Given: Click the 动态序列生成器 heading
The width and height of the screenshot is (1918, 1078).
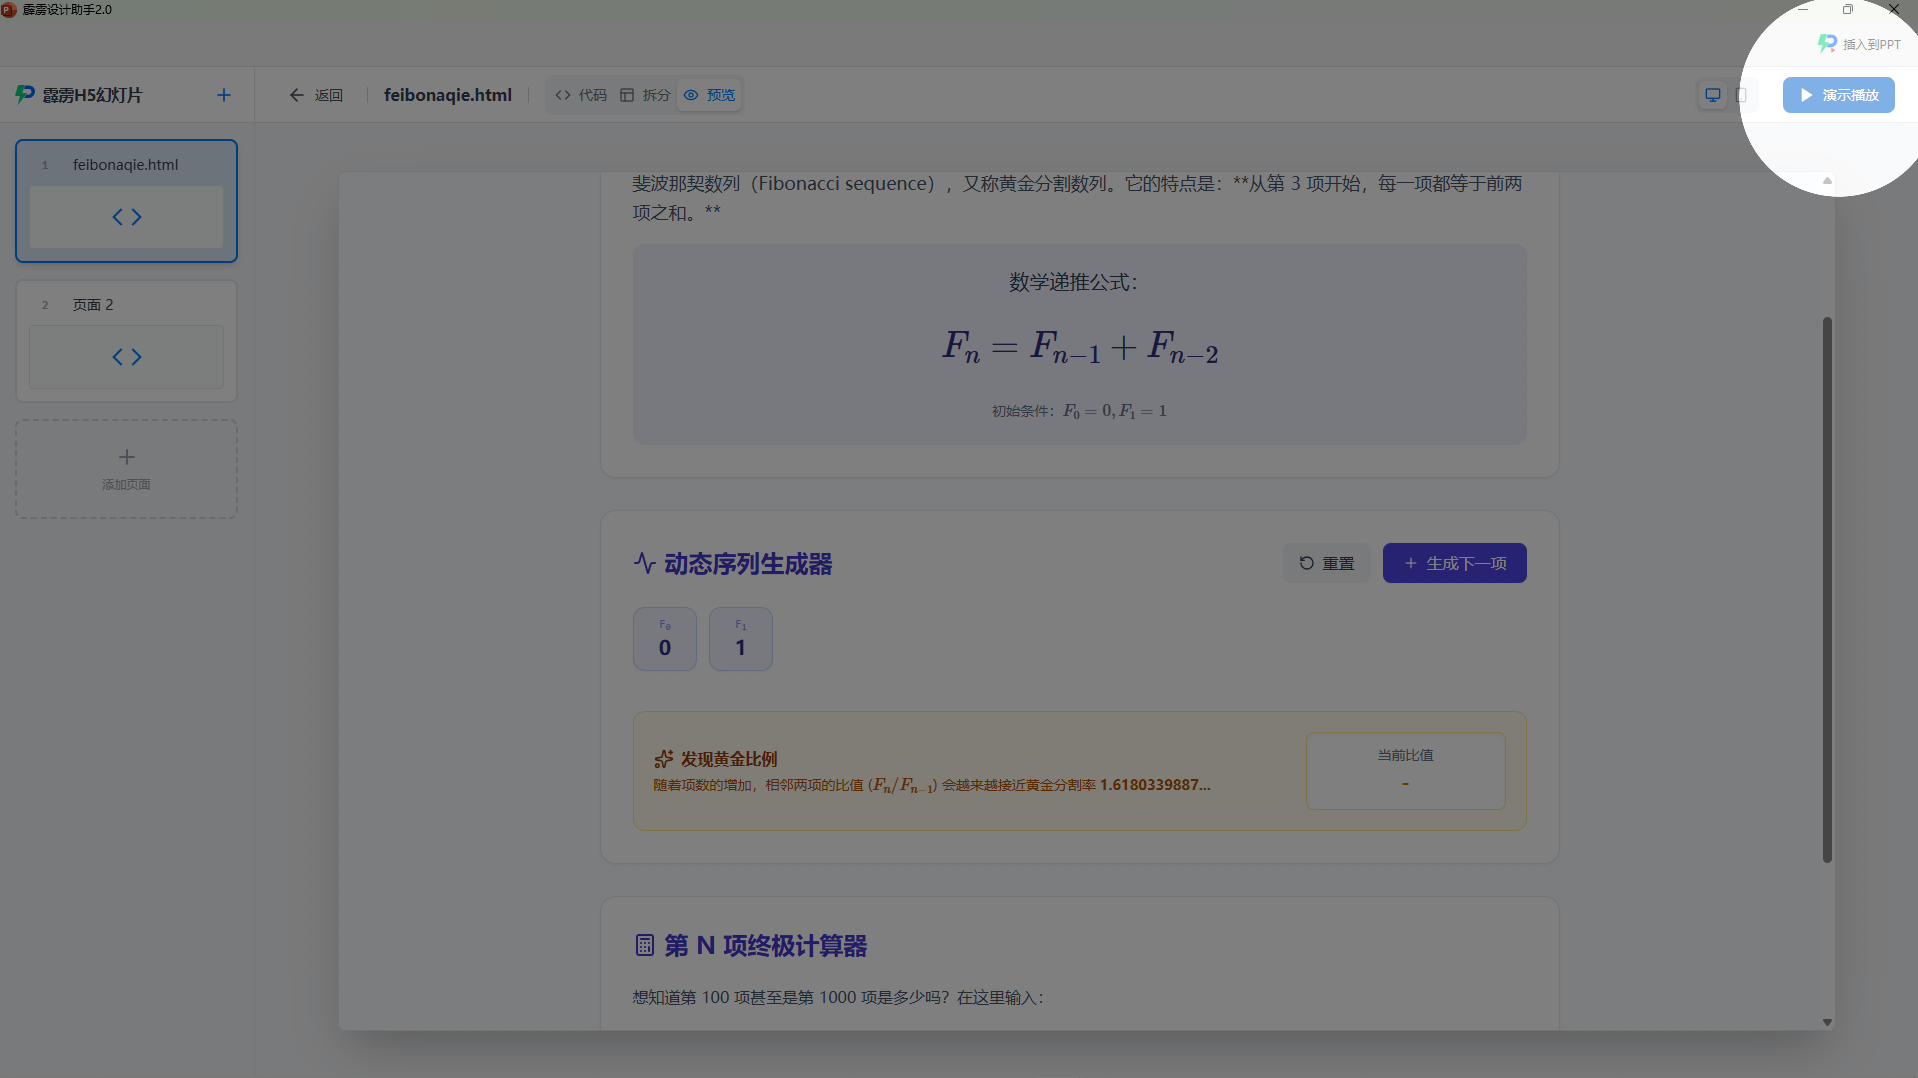Looking at the screenshot, I should [748, 564].
